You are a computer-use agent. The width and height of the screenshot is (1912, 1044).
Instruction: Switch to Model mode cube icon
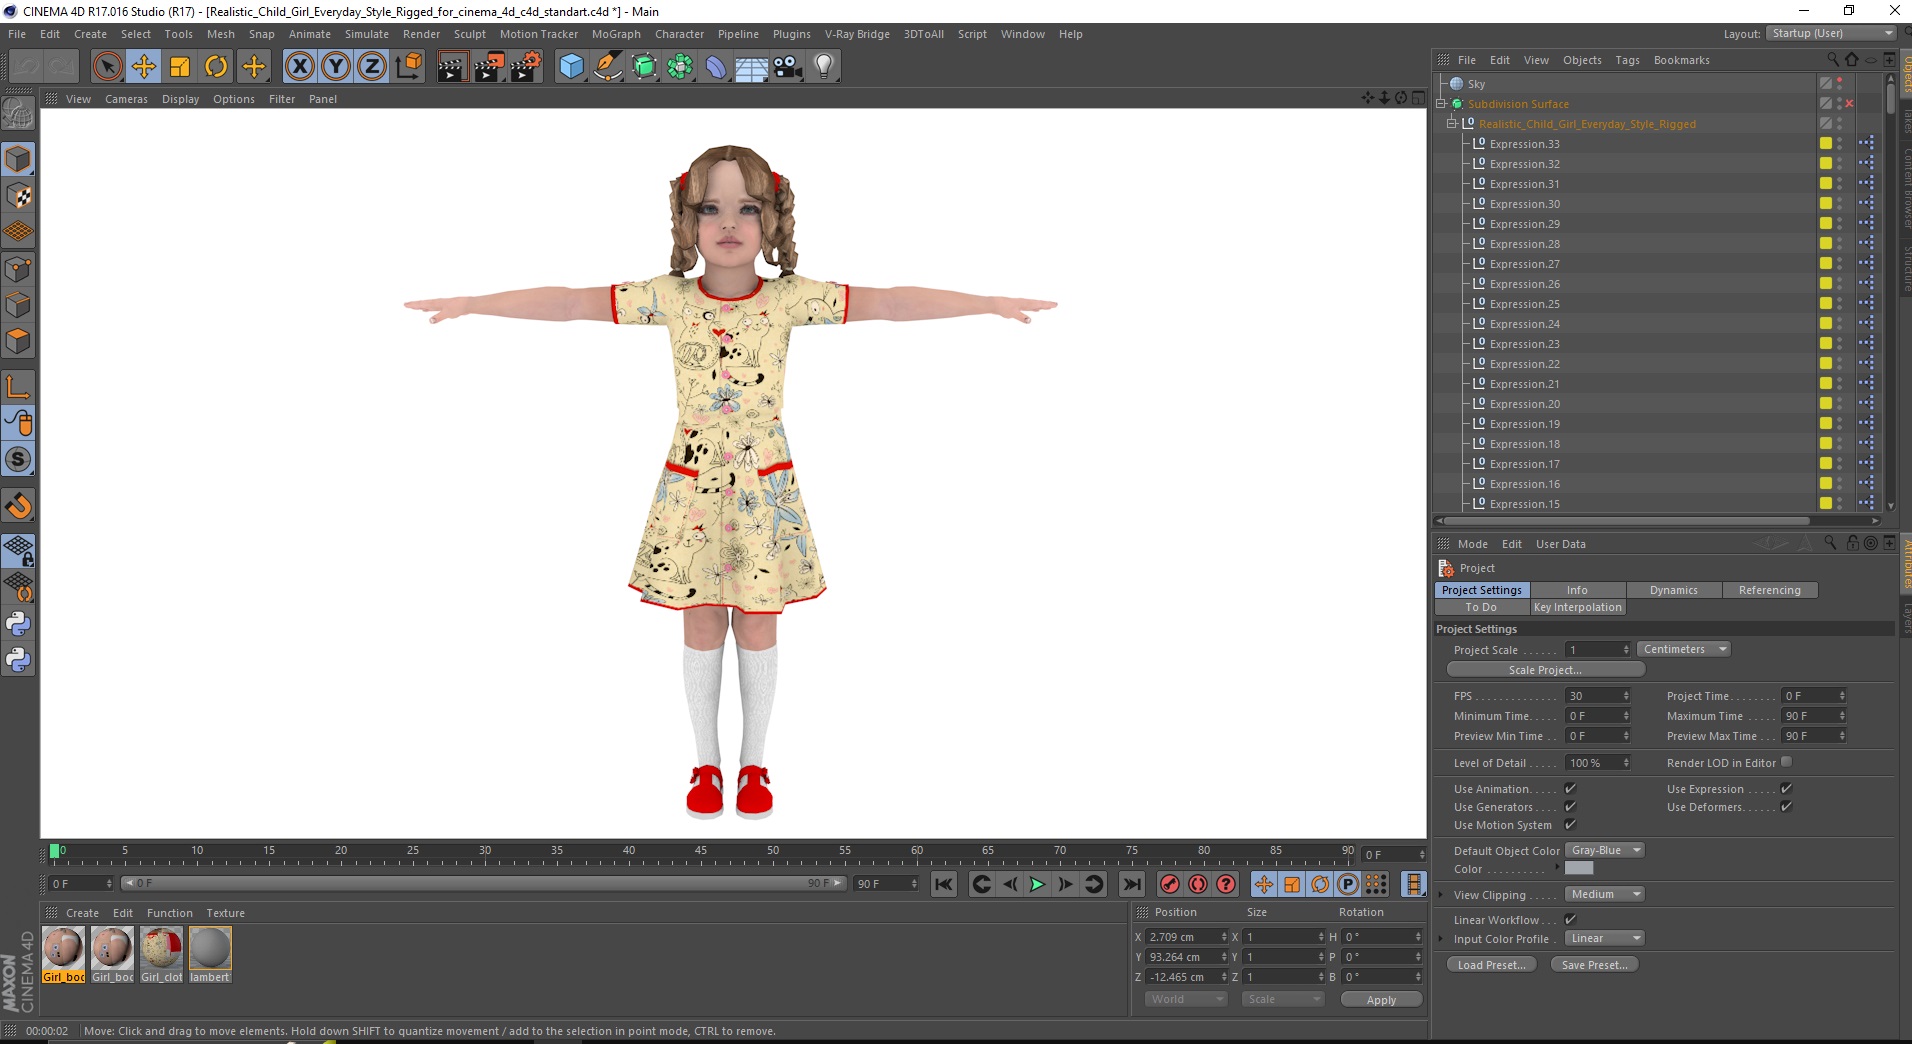[x=19, y=159]
